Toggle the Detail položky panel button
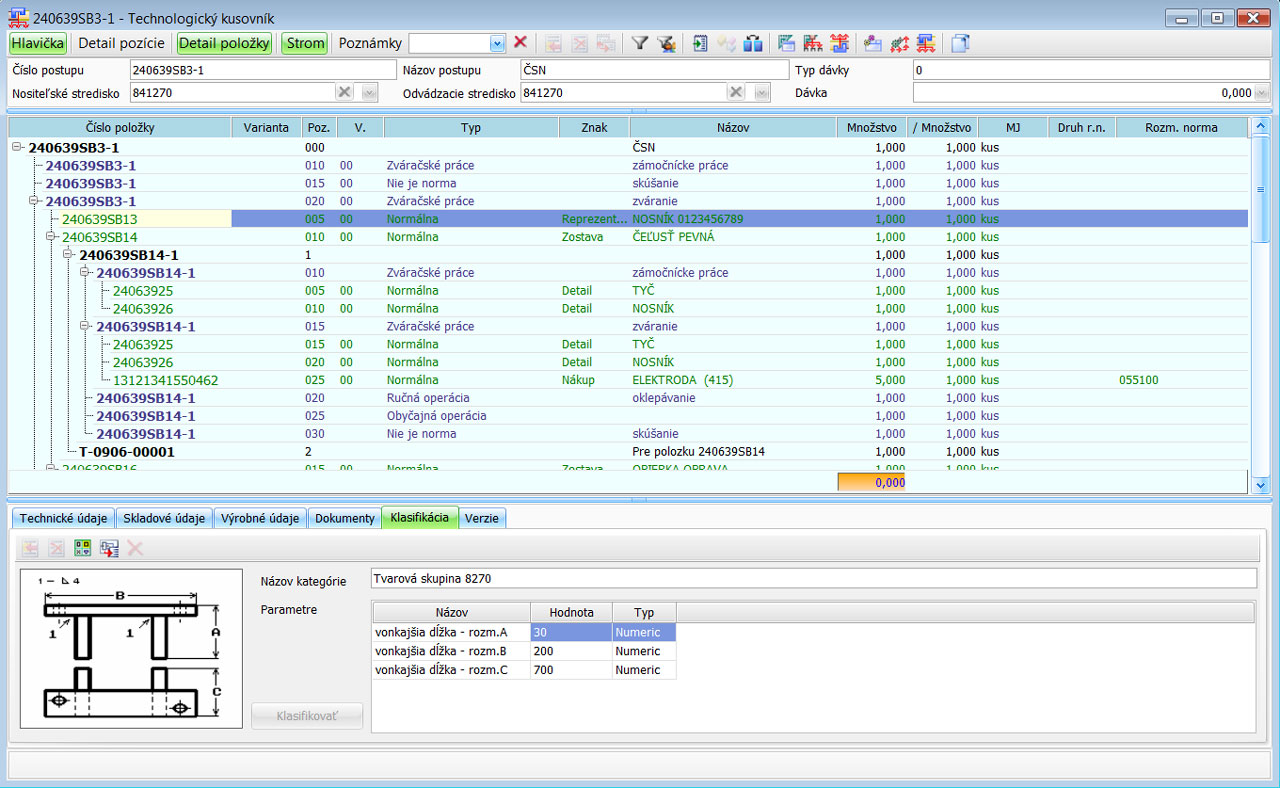This screenshot has width=1280, height=788. click(224, 43)
